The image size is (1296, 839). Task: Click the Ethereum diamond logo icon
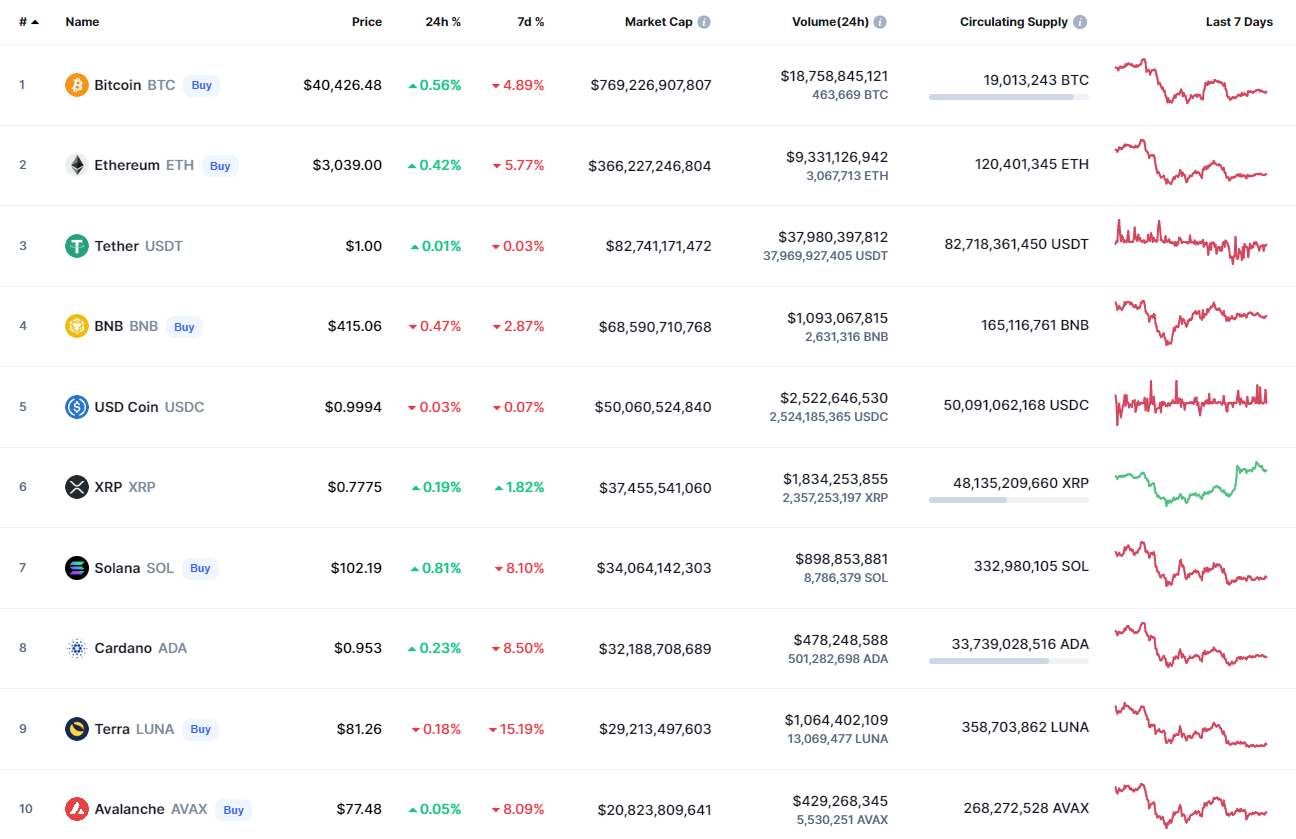coord(77,165)
